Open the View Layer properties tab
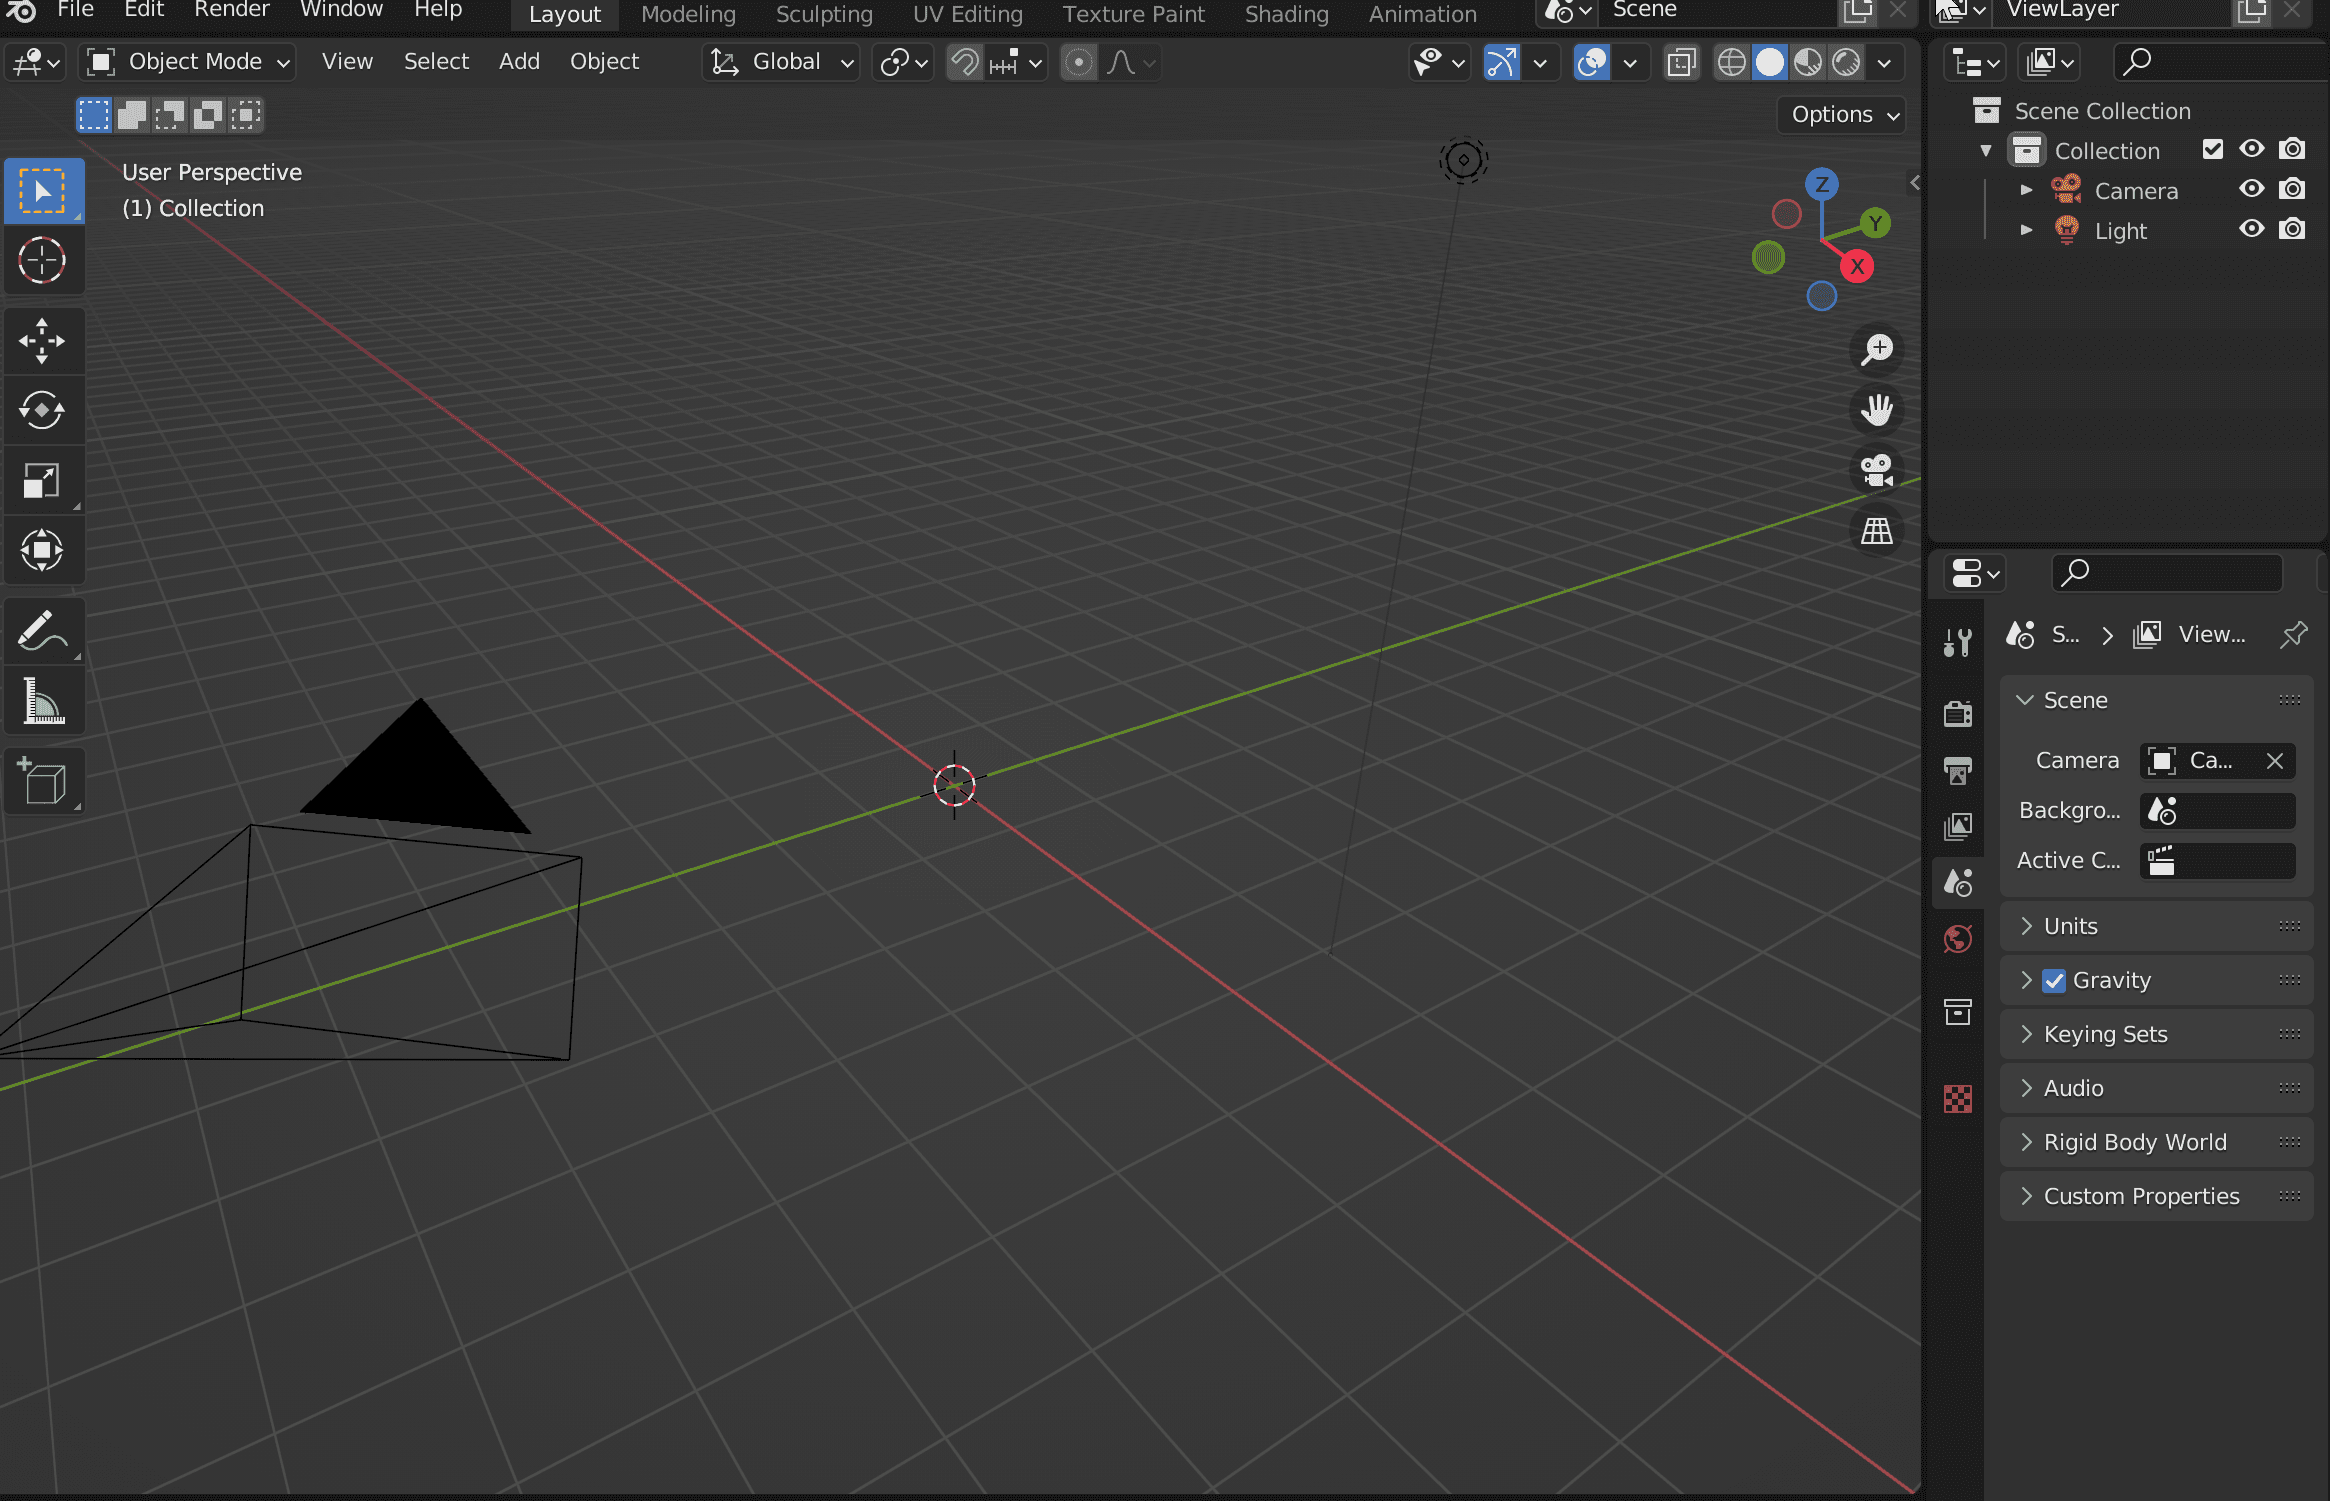The width and height of the screenshot is (2330, 1501). (x=1957, y=826)
